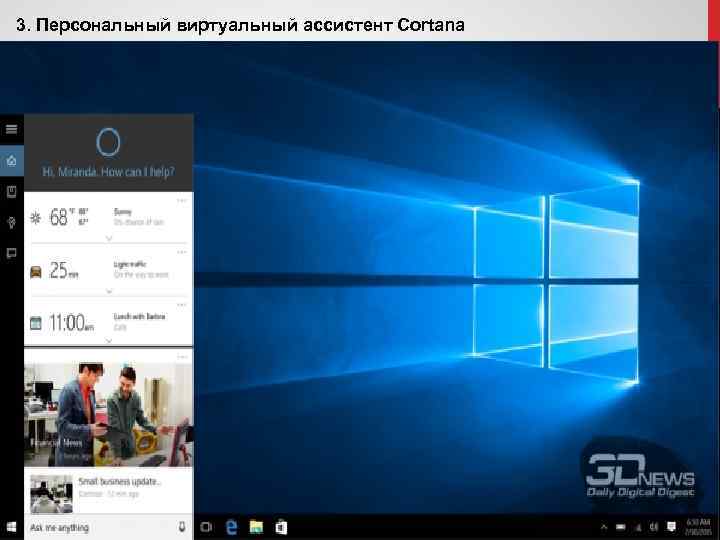The height and width of the screenshot is (540, 720).
Task: Click the volume speaker tray icon
Action: tap(654, 527)
